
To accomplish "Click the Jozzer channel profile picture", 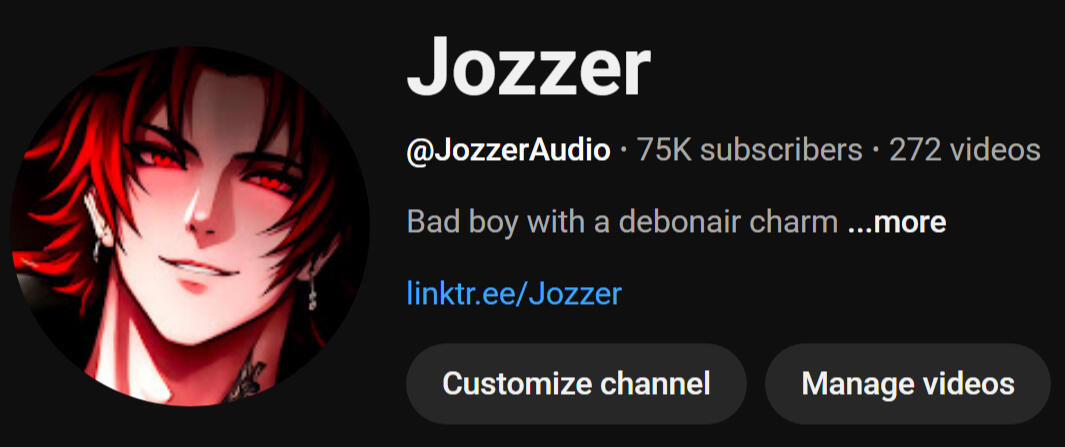I will (189, 226).
